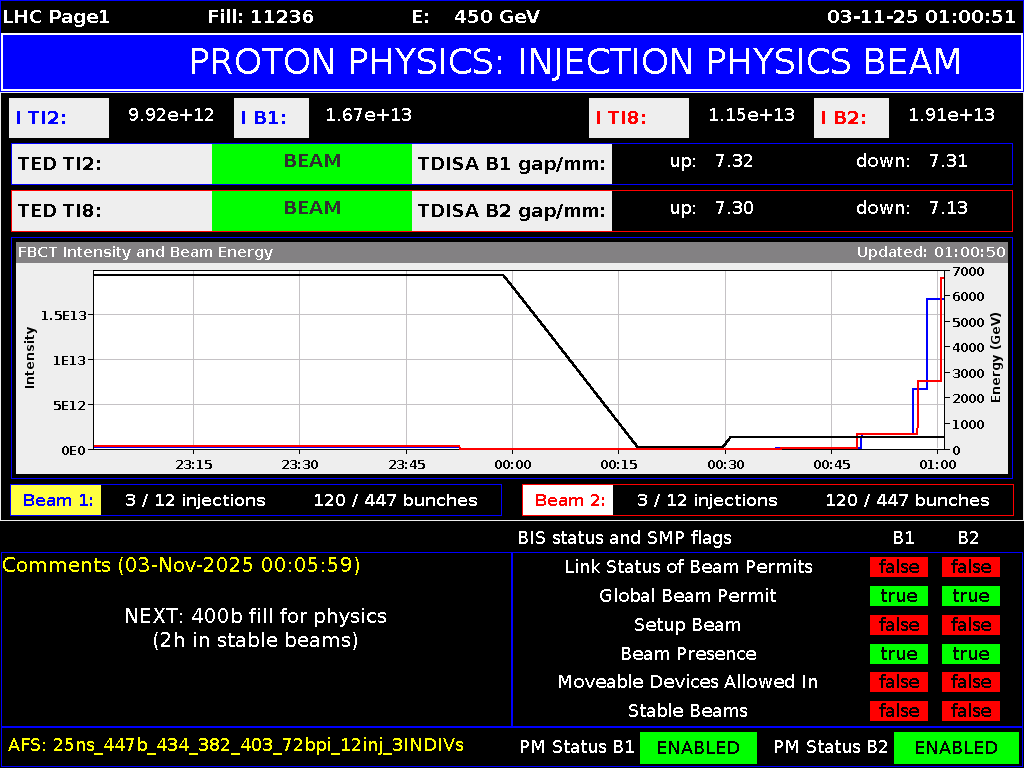Open the Beam 1 injection status panel
1024x768 pixels.
55,500
